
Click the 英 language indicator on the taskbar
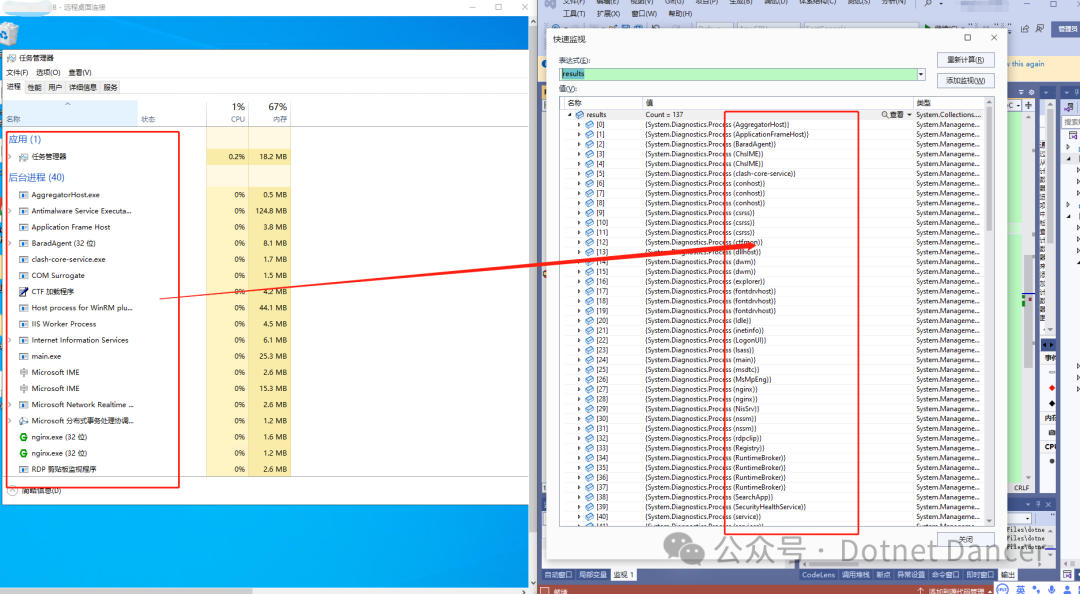(x=1021, y=589)
